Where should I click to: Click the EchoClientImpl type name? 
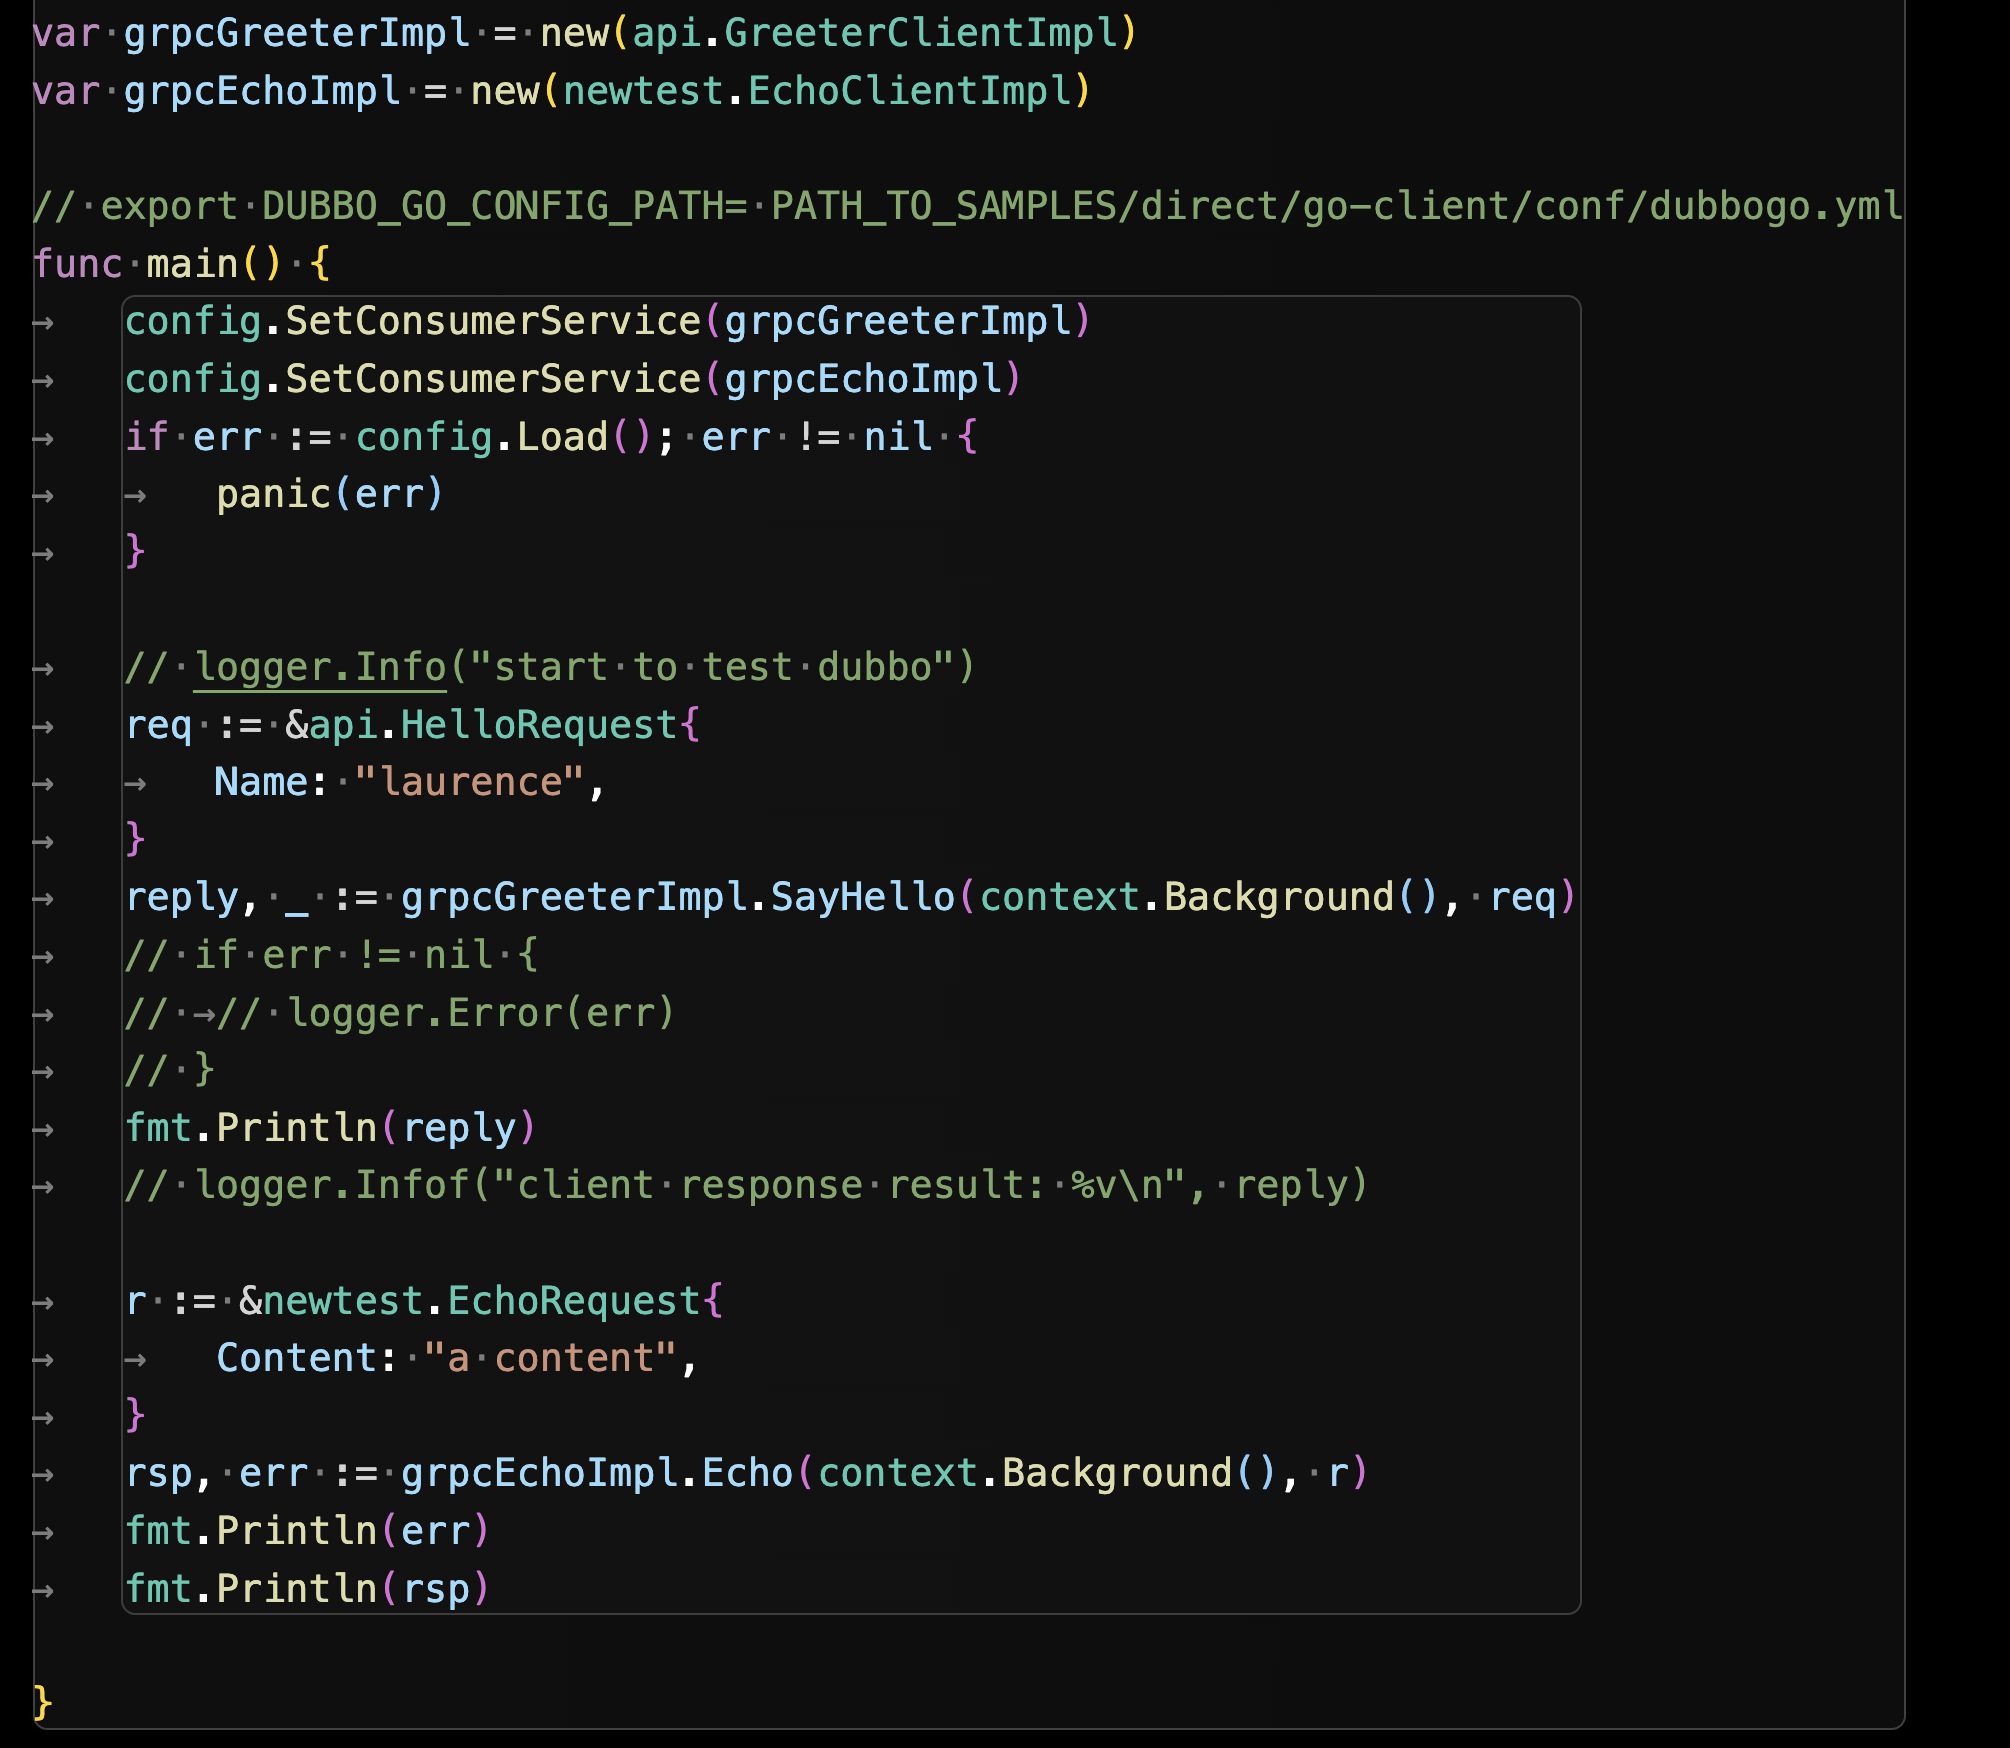(909, 91)
